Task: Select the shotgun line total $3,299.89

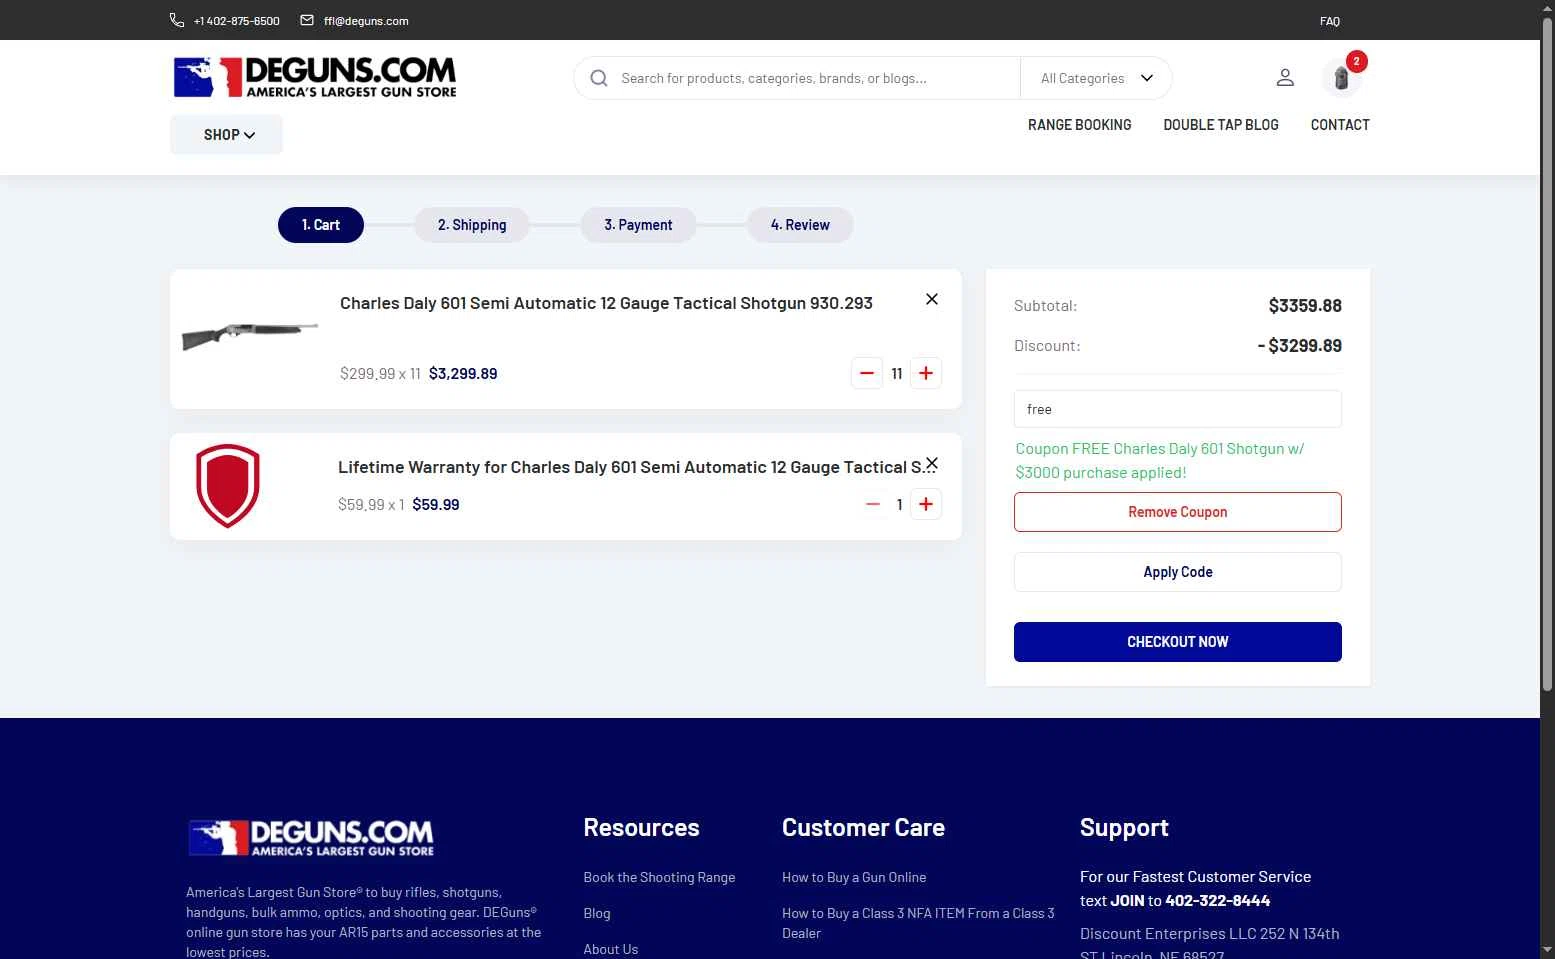Action: 463,374
